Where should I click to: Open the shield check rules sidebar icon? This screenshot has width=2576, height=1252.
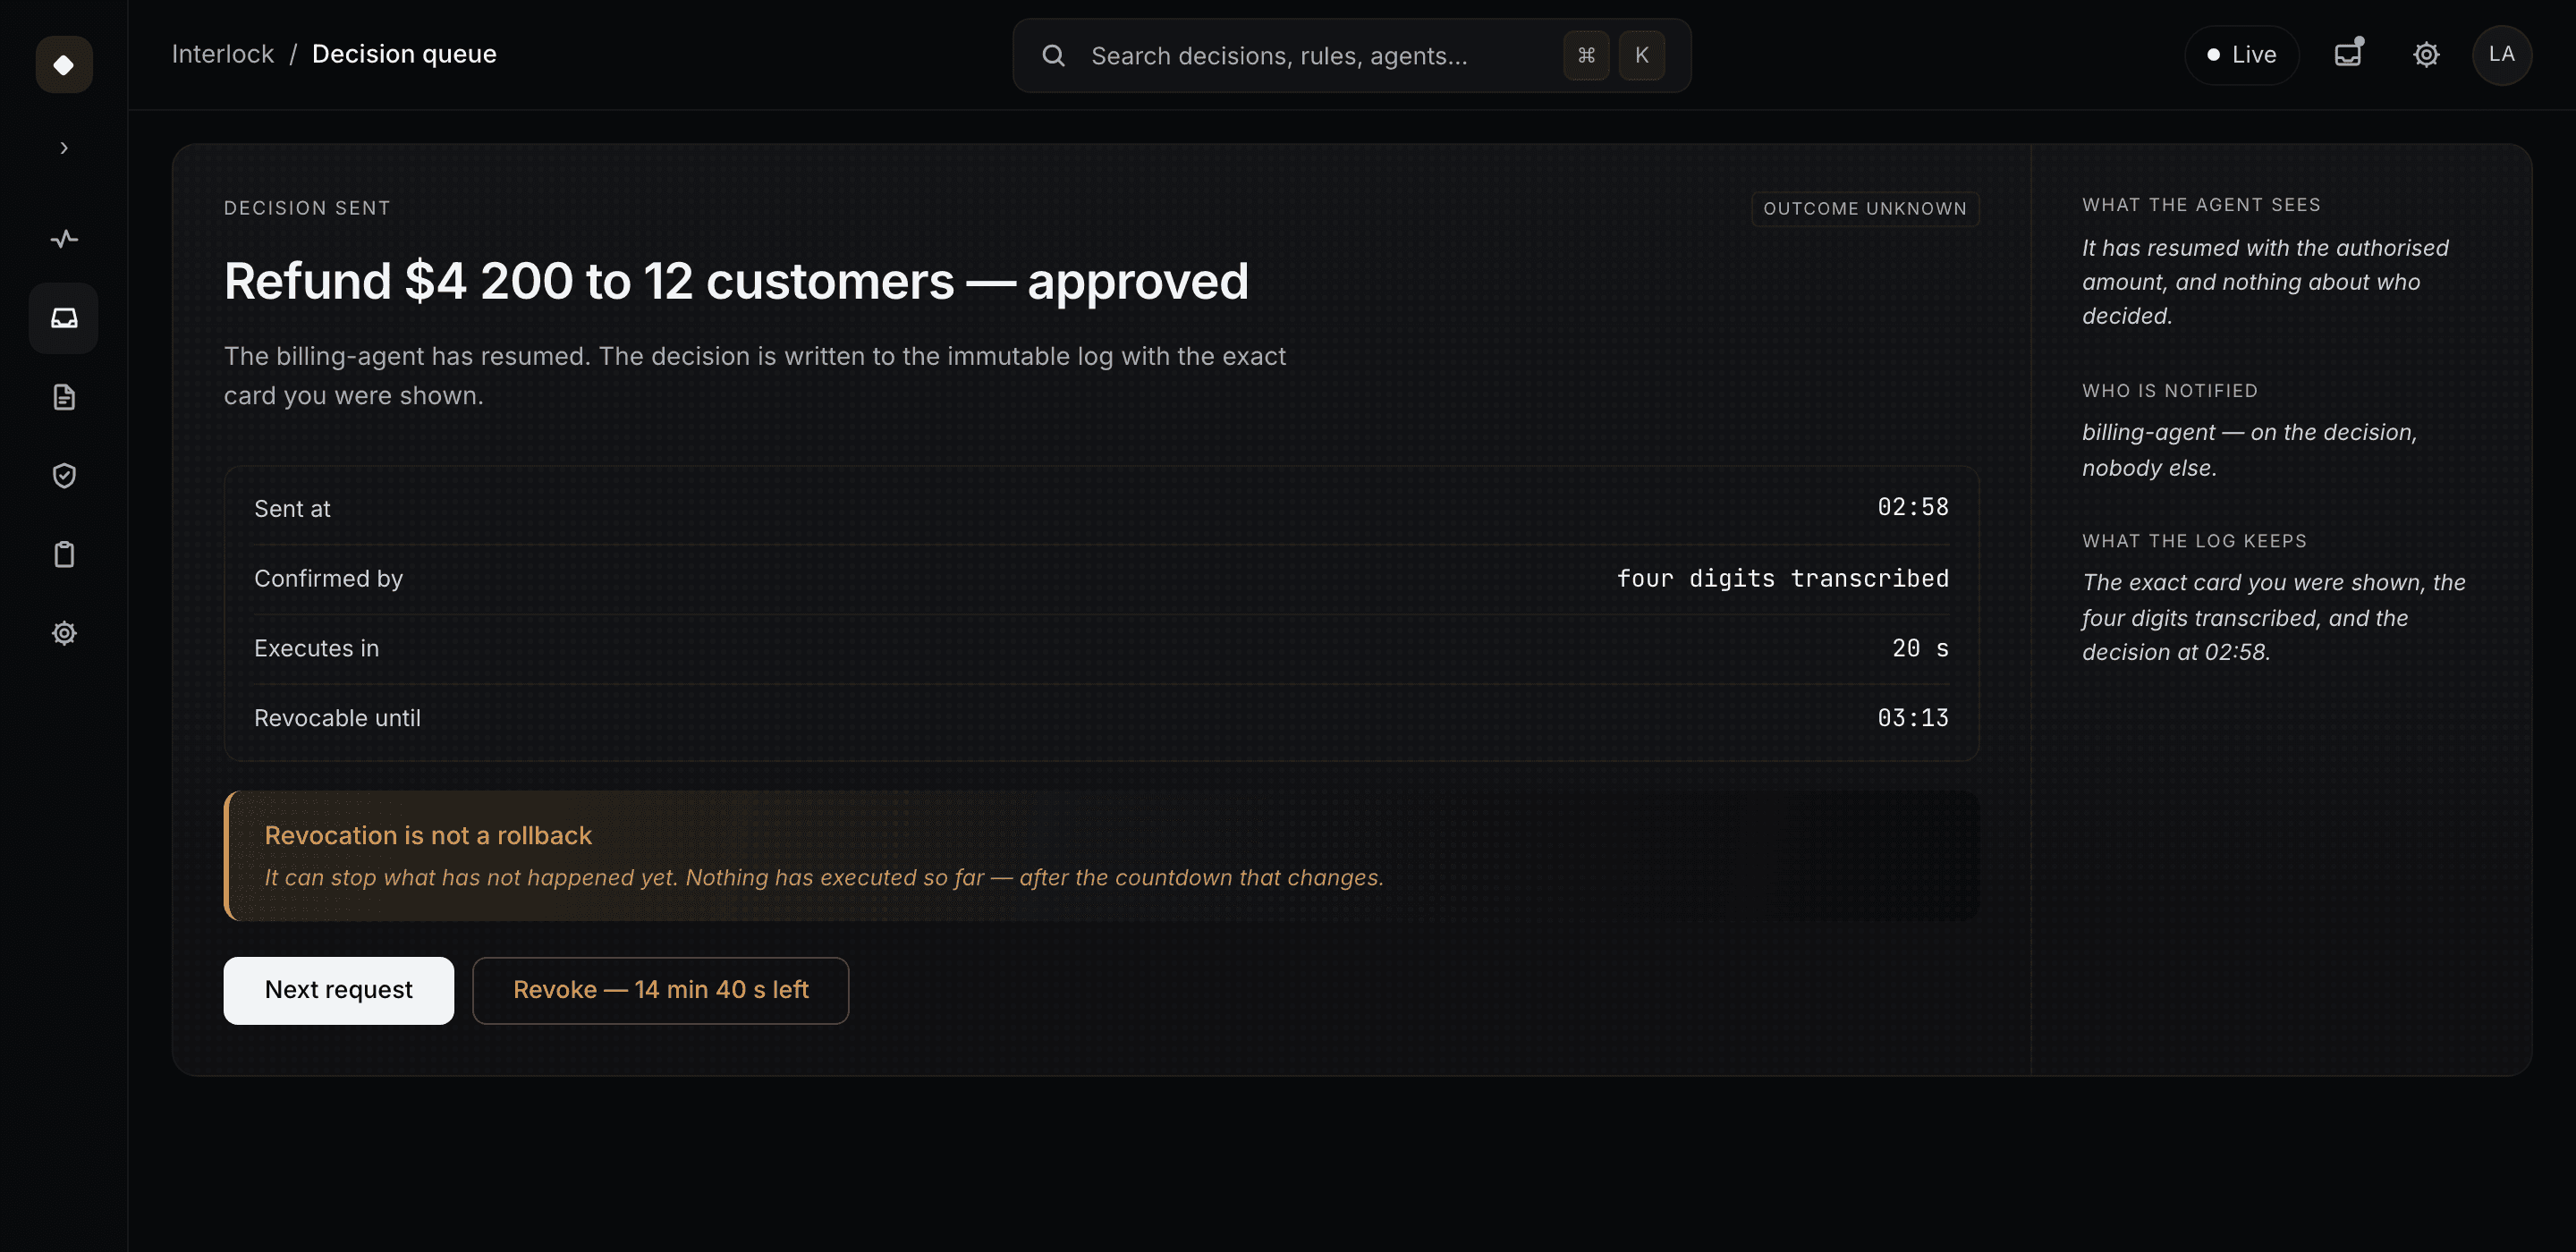(64, 476)
